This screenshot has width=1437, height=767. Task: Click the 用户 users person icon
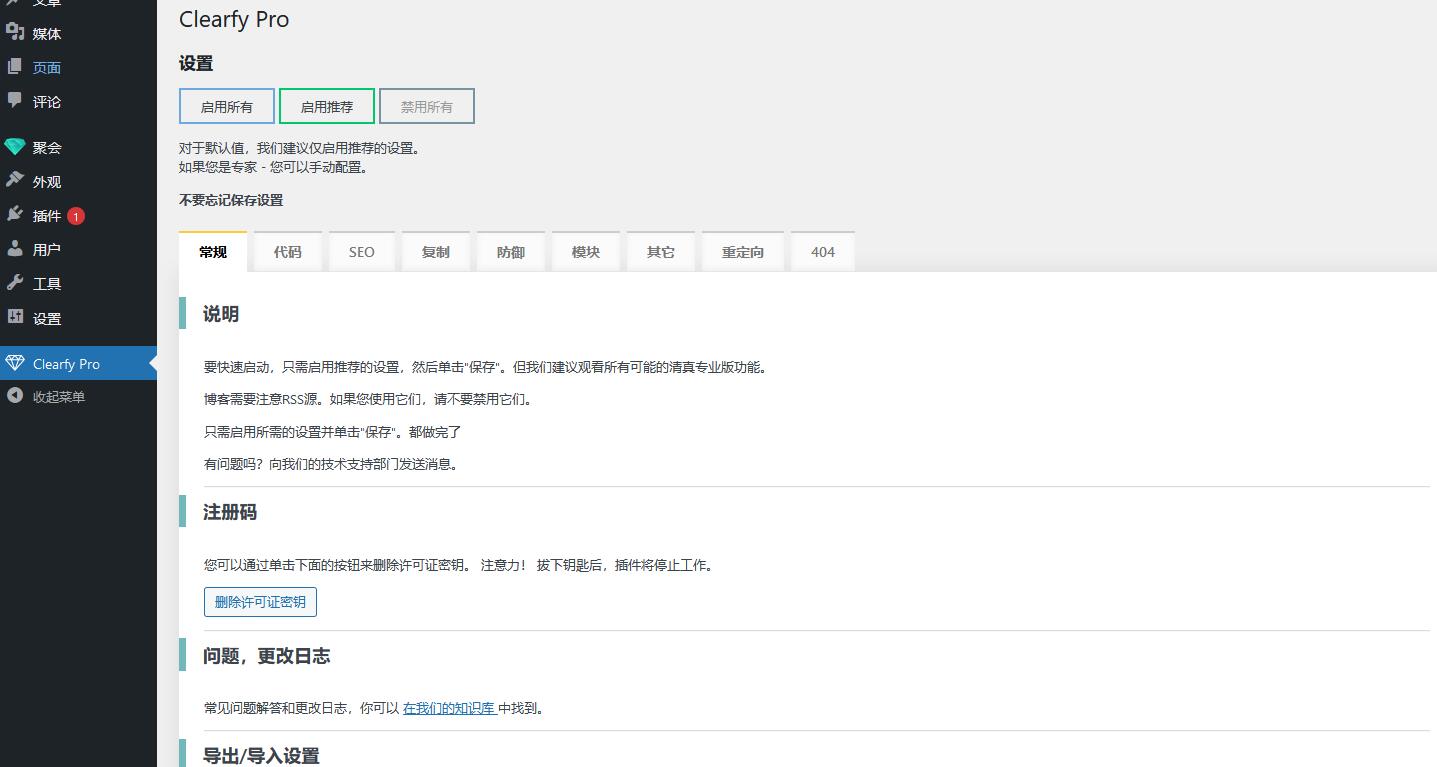point(15,249)
